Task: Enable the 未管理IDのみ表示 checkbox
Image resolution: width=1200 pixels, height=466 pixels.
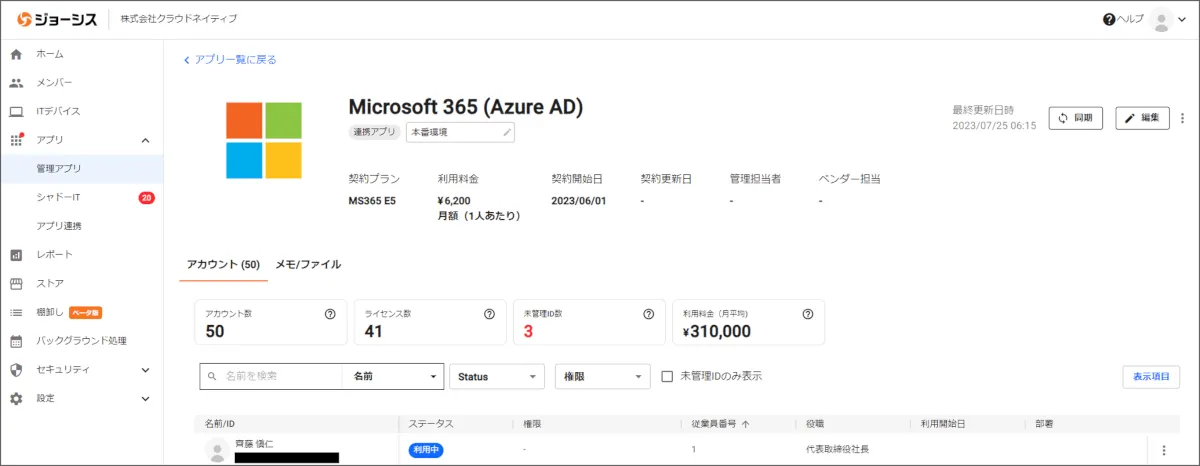Action: pos(668,376)
